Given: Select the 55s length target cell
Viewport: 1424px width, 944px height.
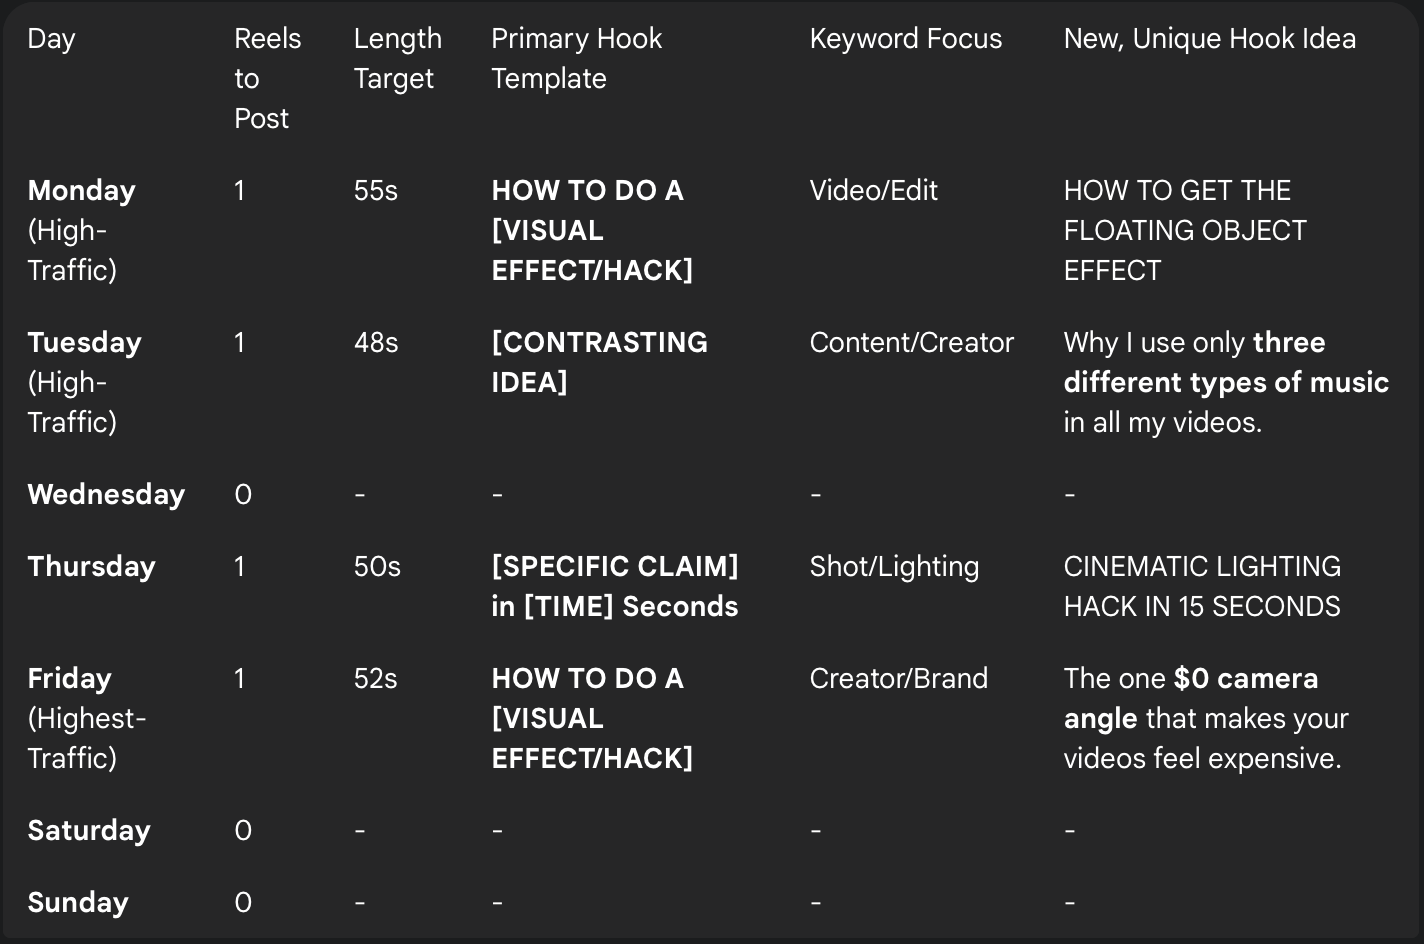Looking at the screenshot, I should (x=375, y=191).
